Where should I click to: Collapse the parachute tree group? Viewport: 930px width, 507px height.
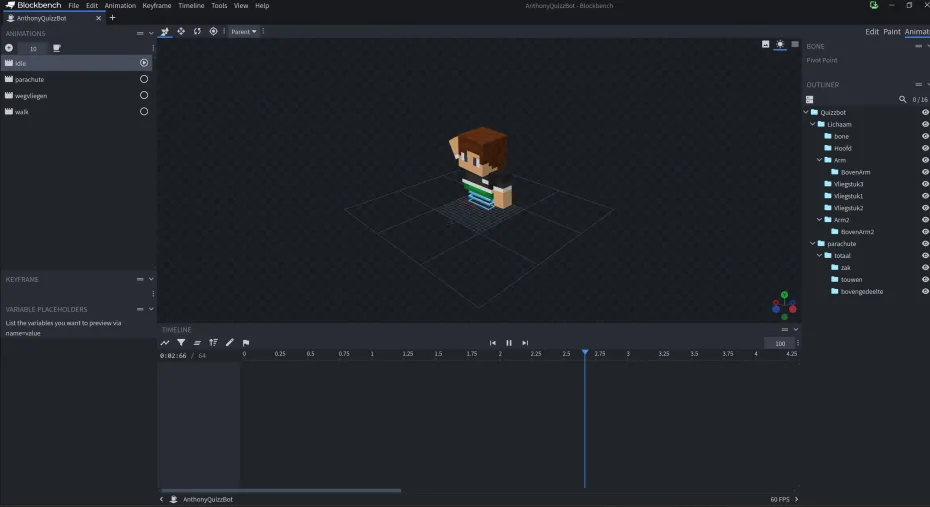(813, 244)
